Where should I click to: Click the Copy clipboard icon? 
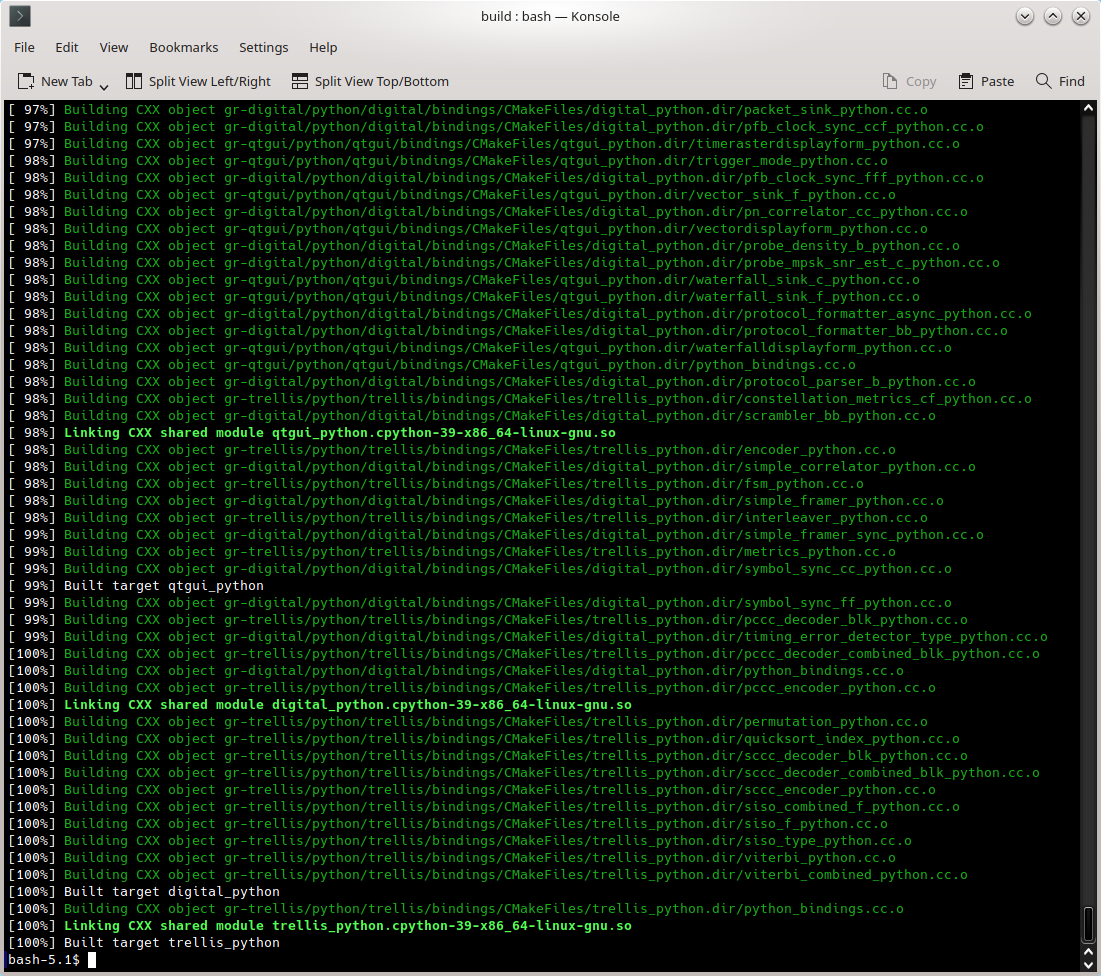(x=890, y=82)
